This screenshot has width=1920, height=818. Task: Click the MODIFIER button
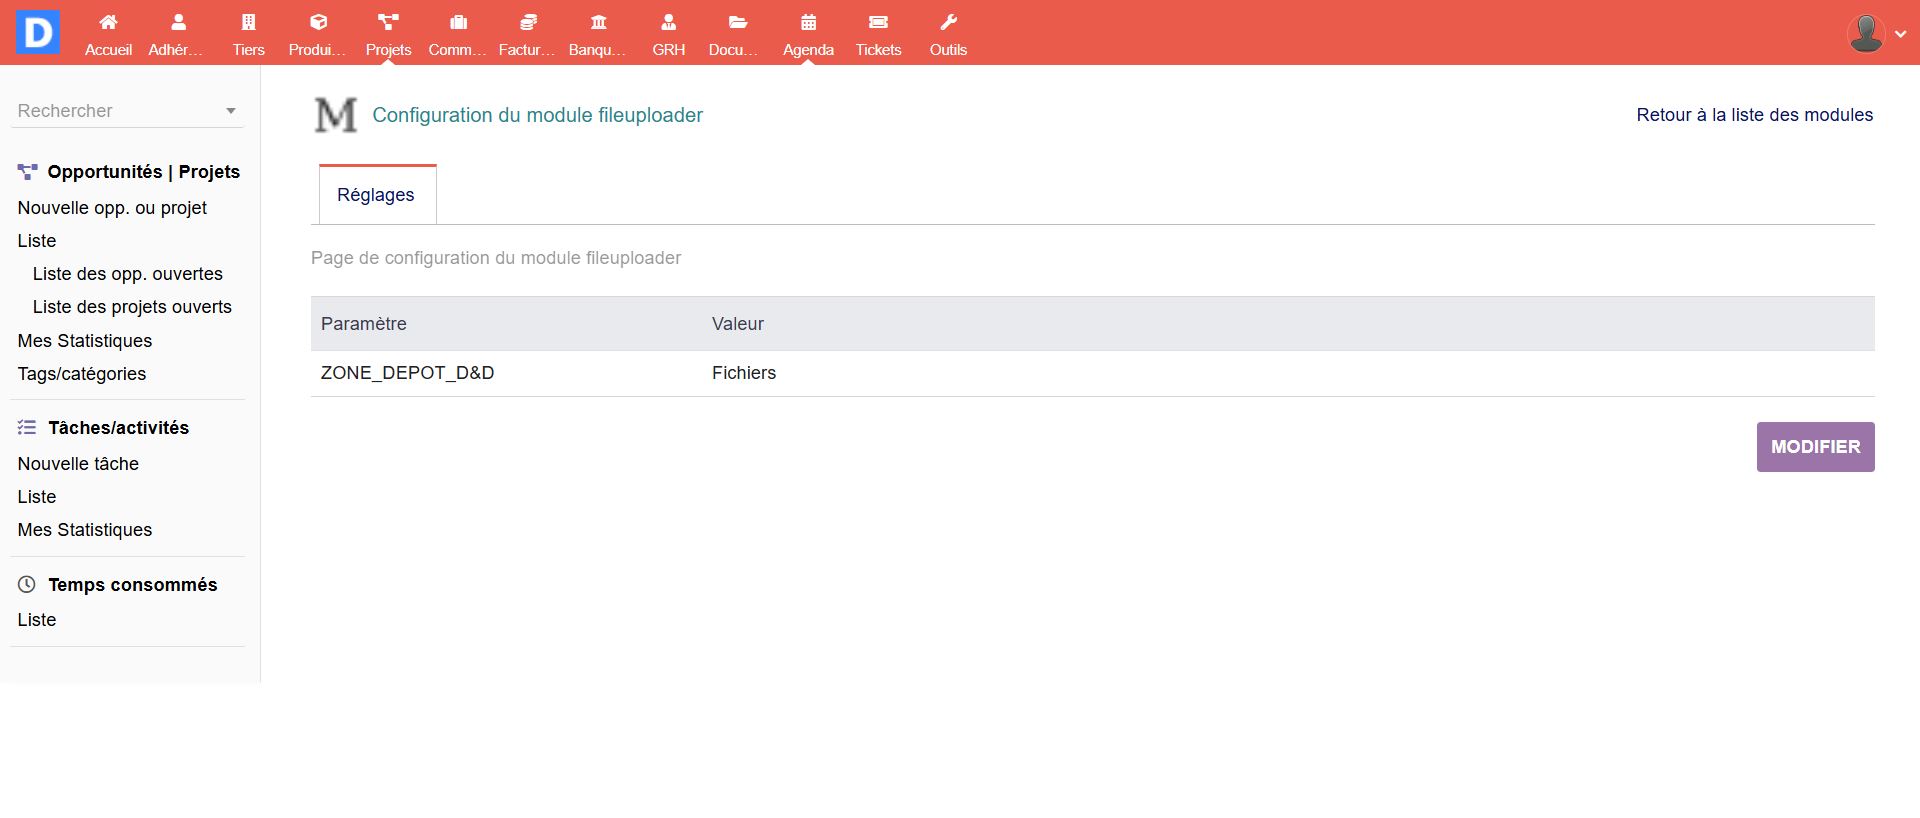1815,447
